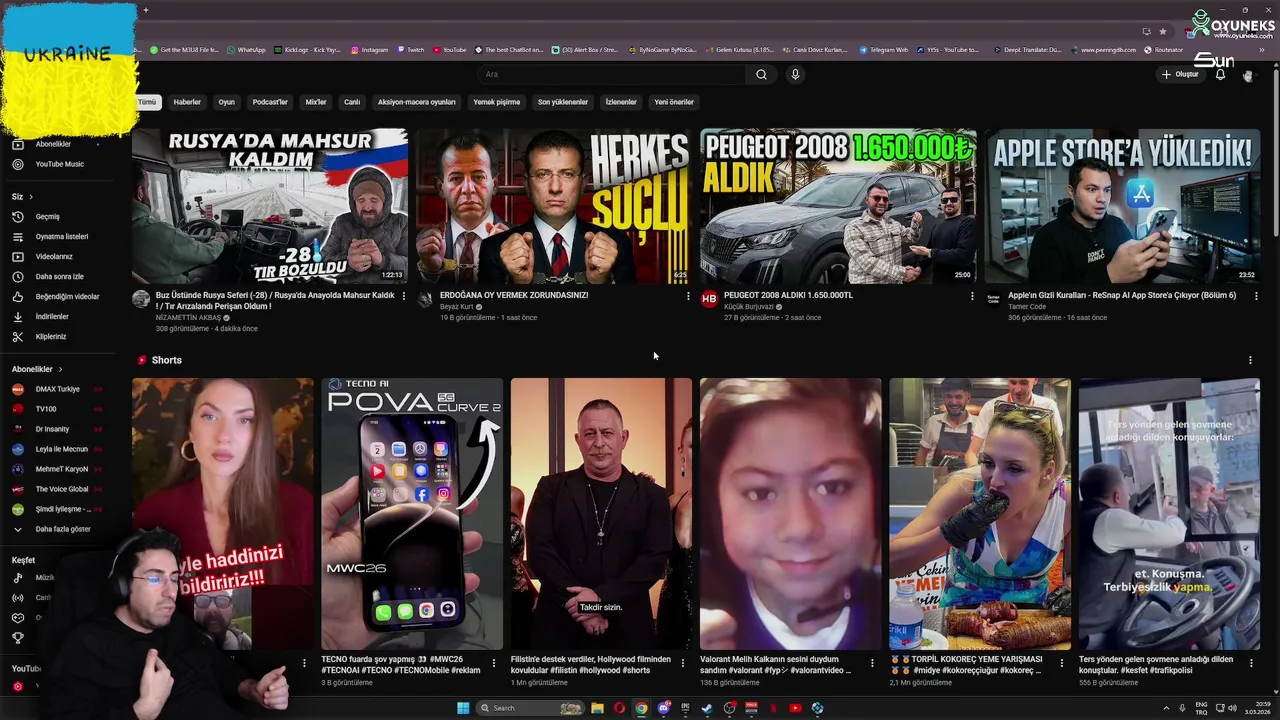Open WhatsApp bookmark in bookmarks bar
Image resolution: width=1280 pixels, height=720 pixels.
click(x=246, y=50)
